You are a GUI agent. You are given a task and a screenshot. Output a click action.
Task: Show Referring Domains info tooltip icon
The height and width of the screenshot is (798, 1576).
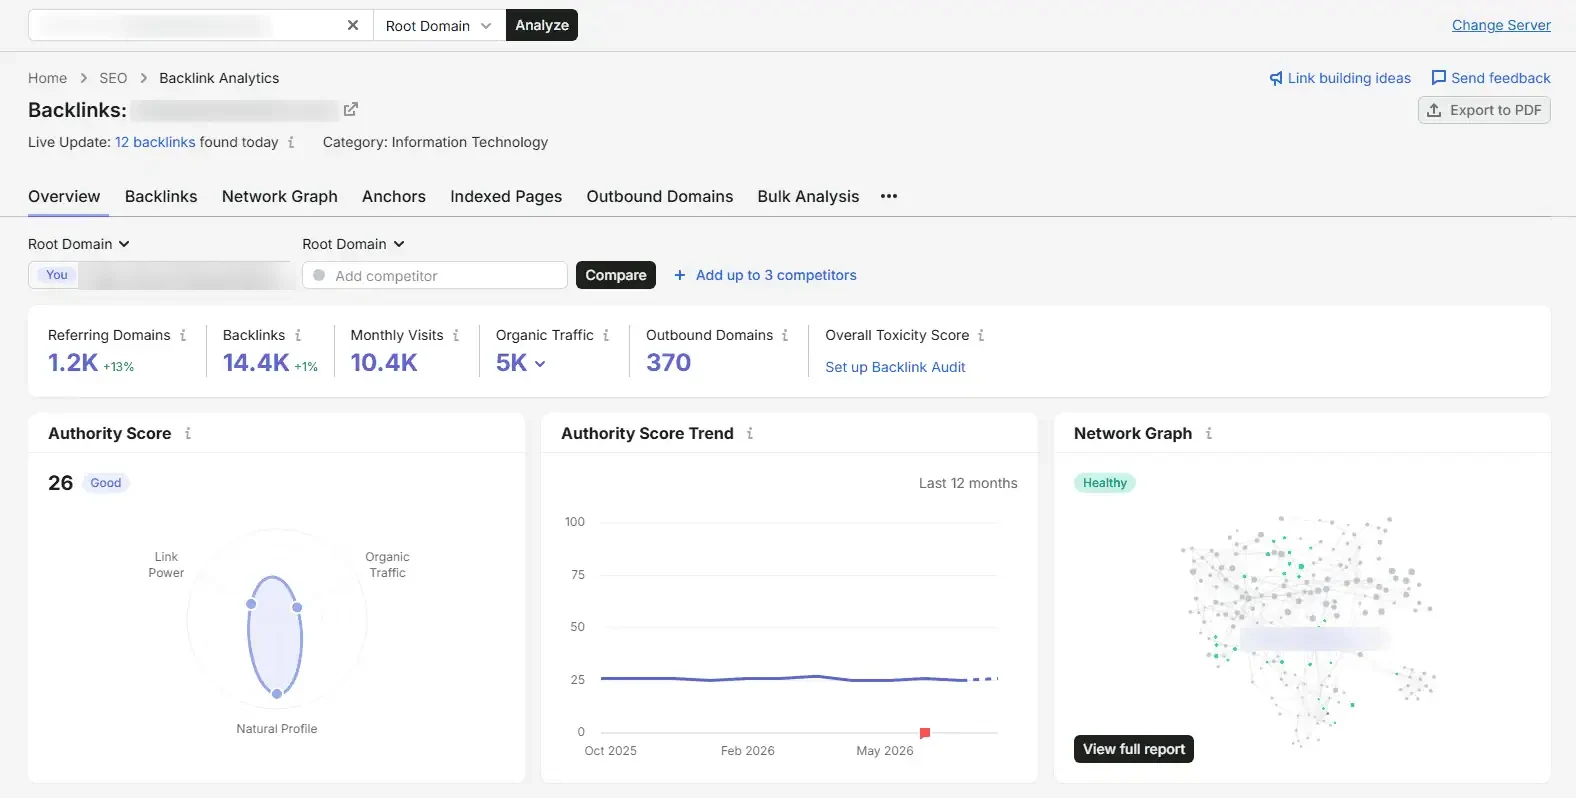pos(183,335)
